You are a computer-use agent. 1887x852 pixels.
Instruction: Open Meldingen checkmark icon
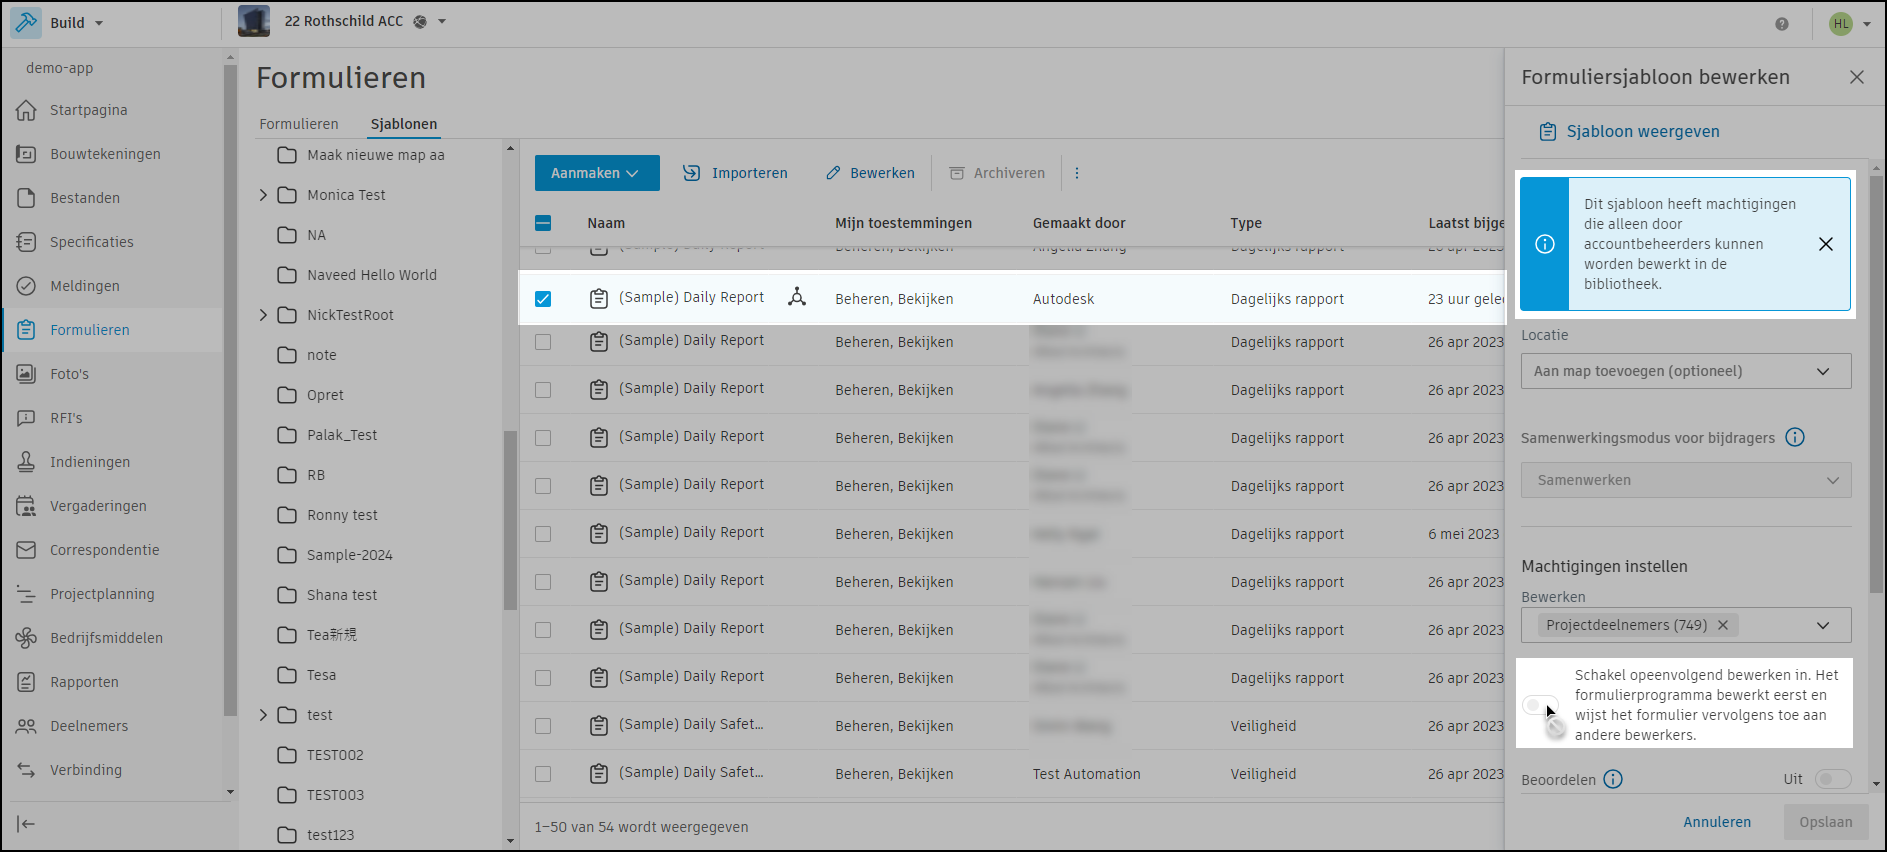coord(27,286)
